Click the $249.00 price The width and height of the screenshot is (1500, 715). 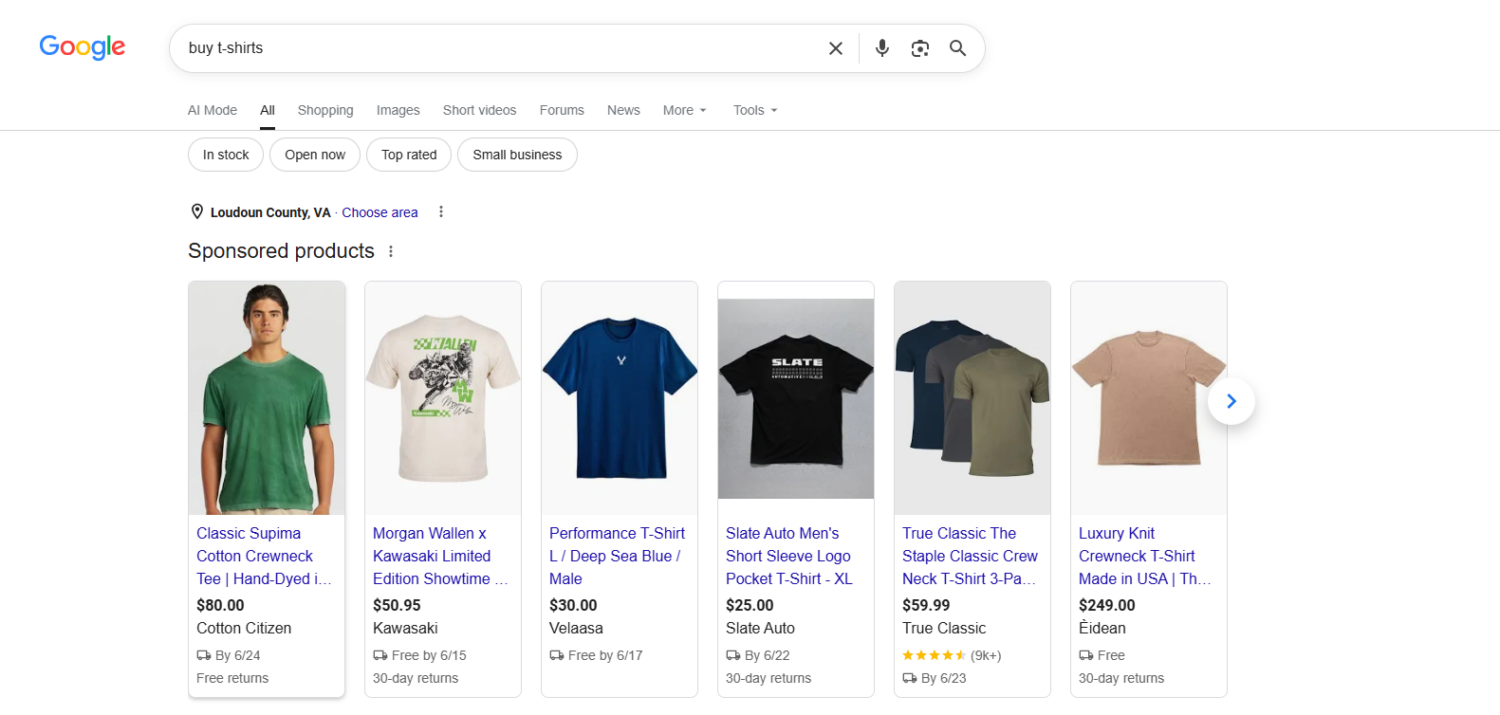click(1107, 605)
